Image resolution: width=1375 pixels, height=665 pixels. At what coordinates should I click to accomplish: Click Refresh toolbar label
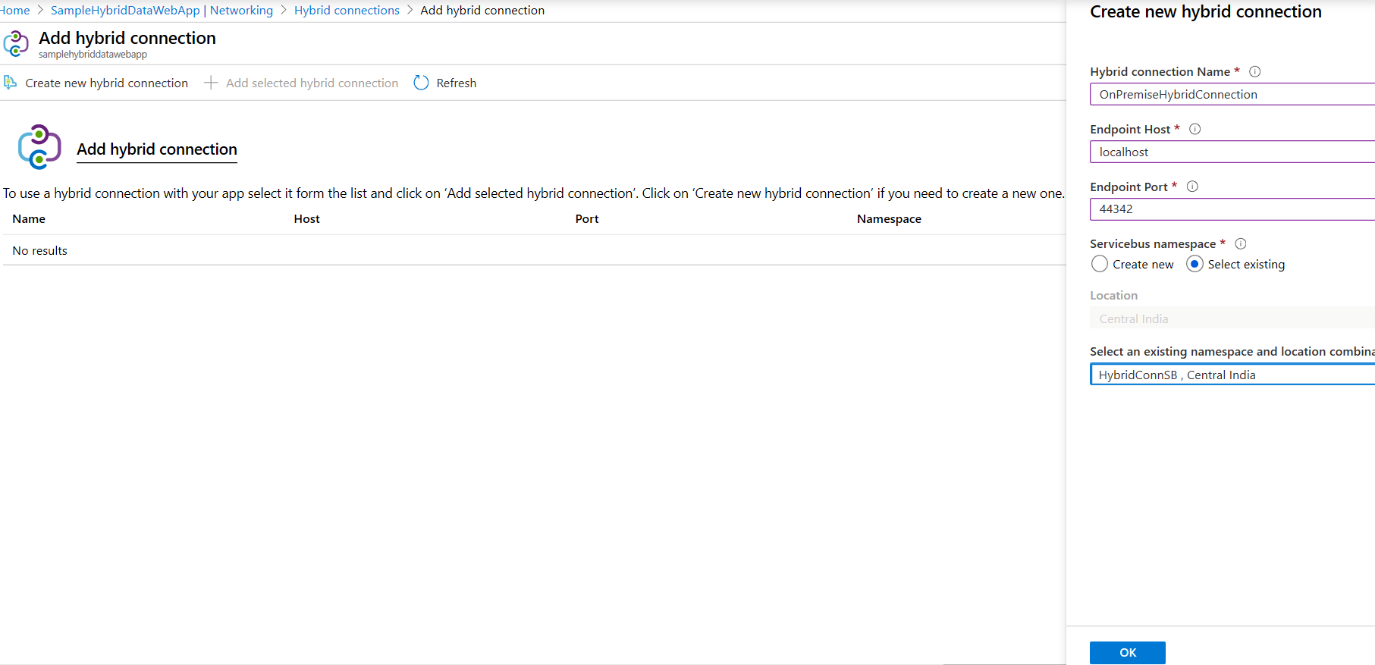[456, 83]
